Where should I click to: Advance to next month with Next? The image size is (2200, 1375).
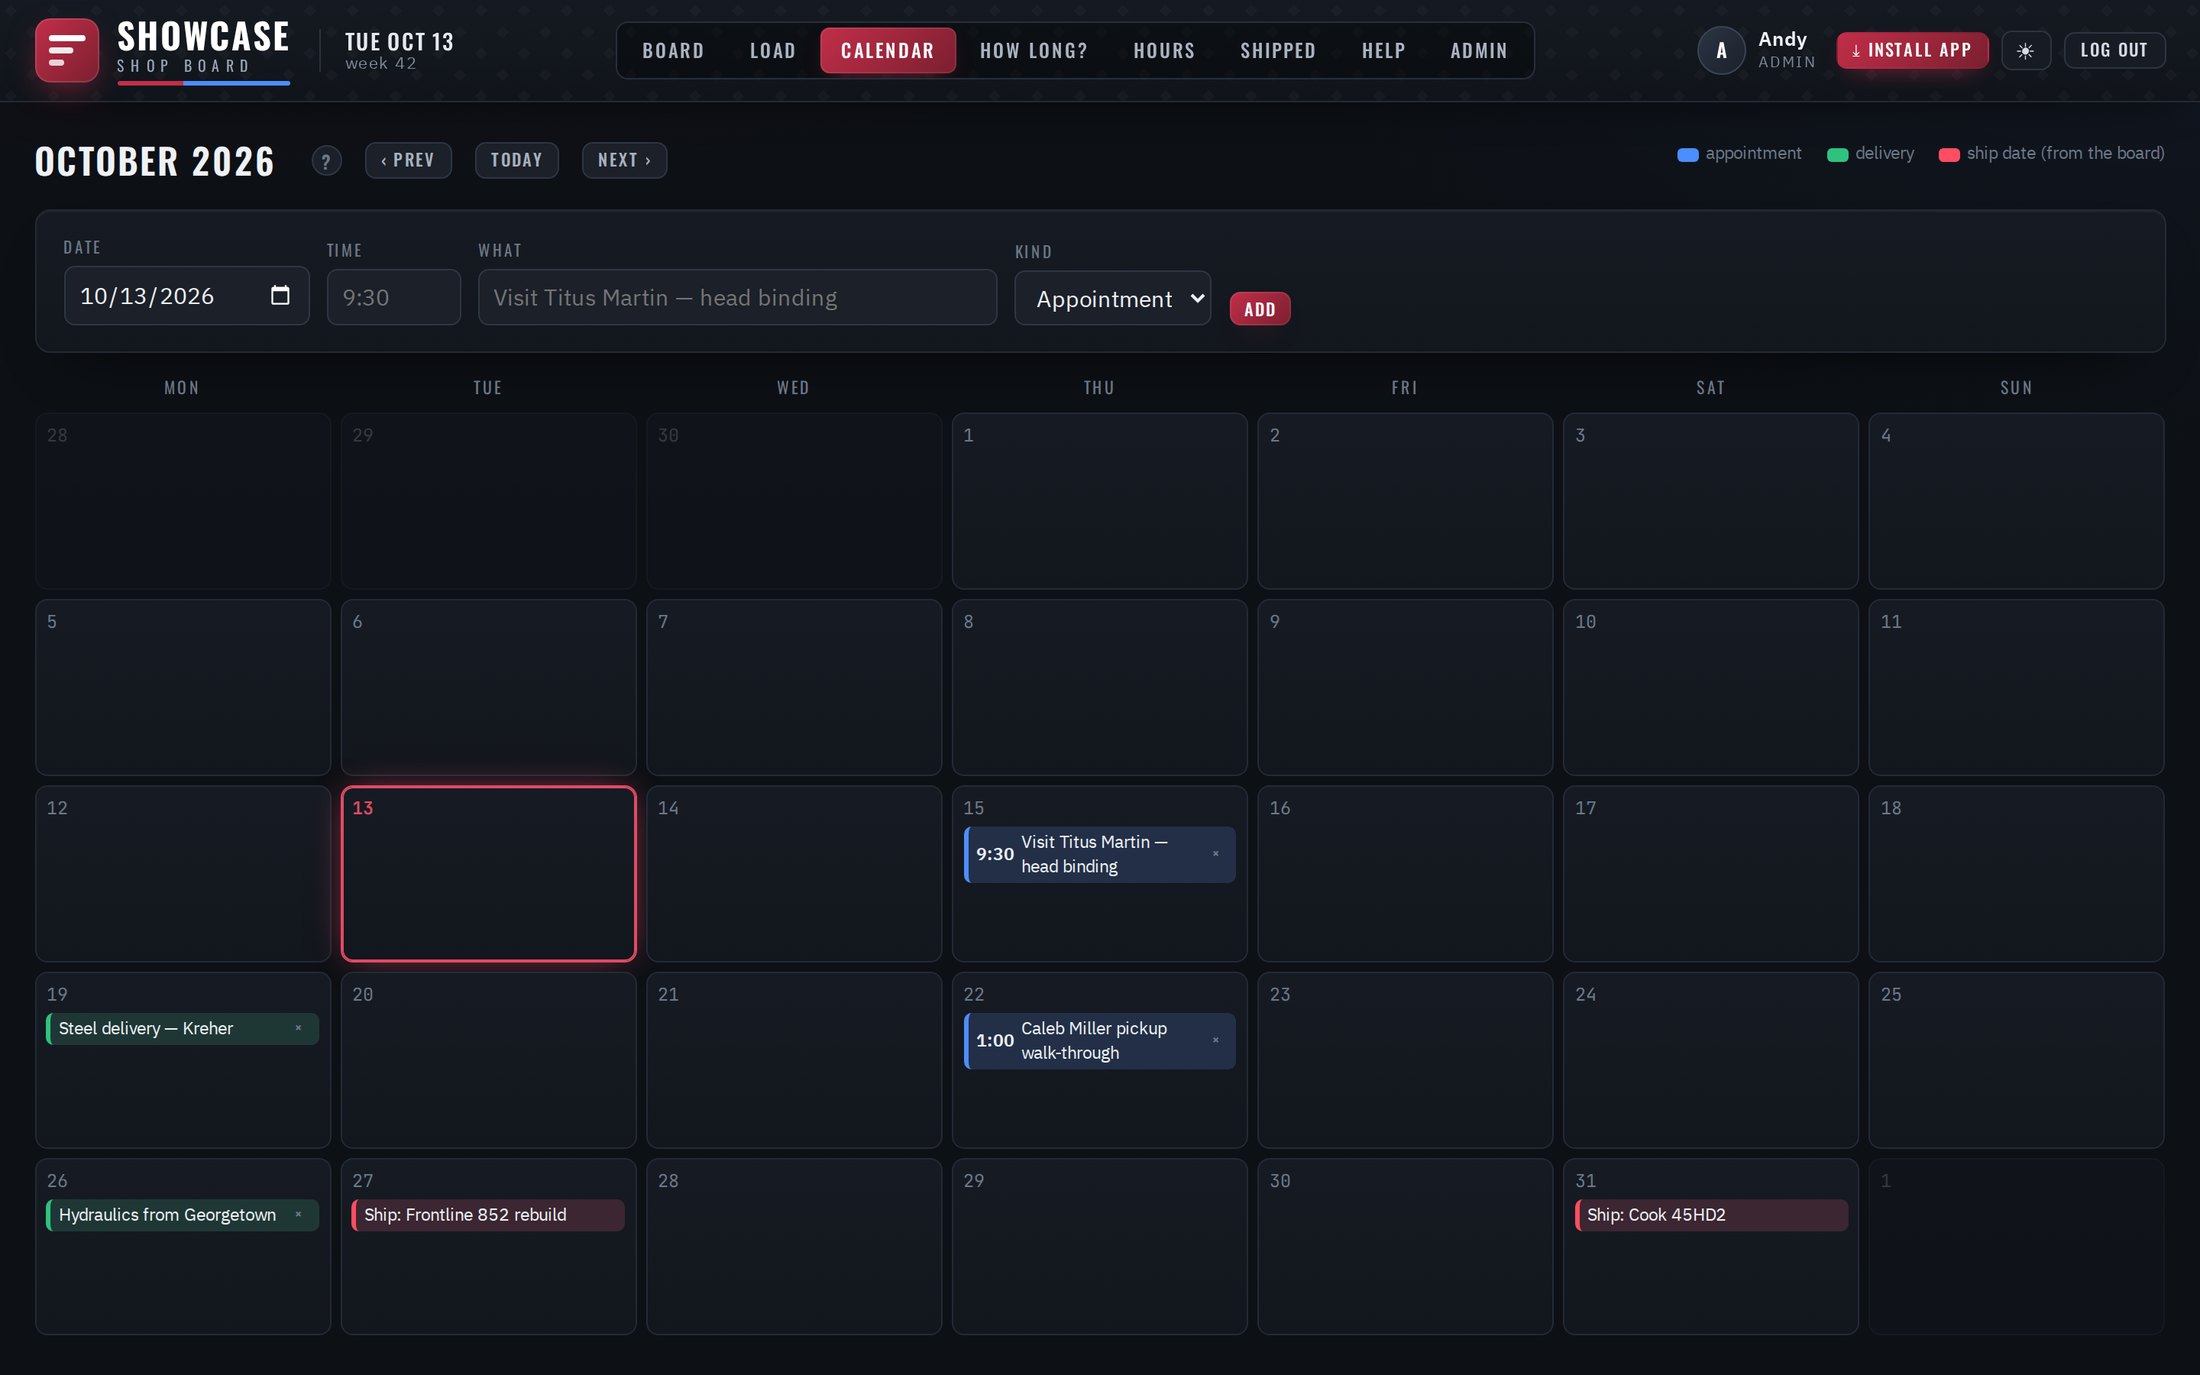624,160
